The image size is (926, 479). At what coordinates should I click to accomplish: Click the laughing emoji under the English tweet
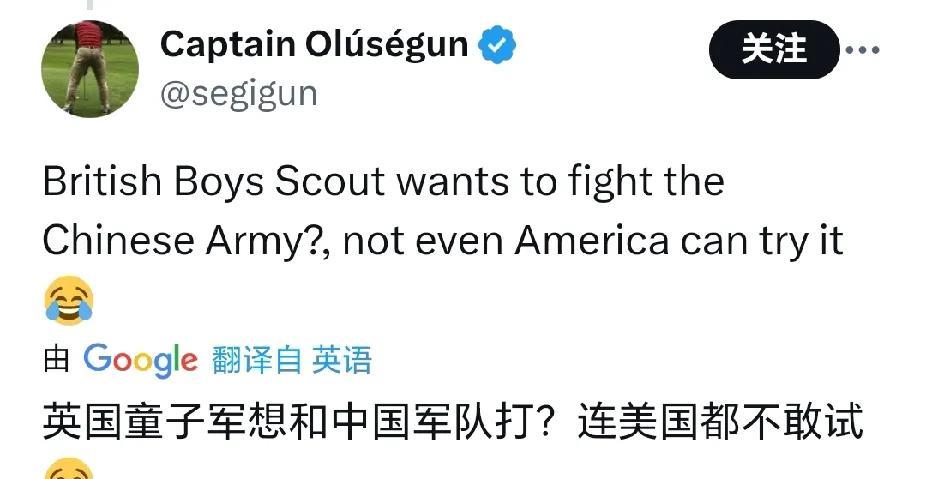69,301
